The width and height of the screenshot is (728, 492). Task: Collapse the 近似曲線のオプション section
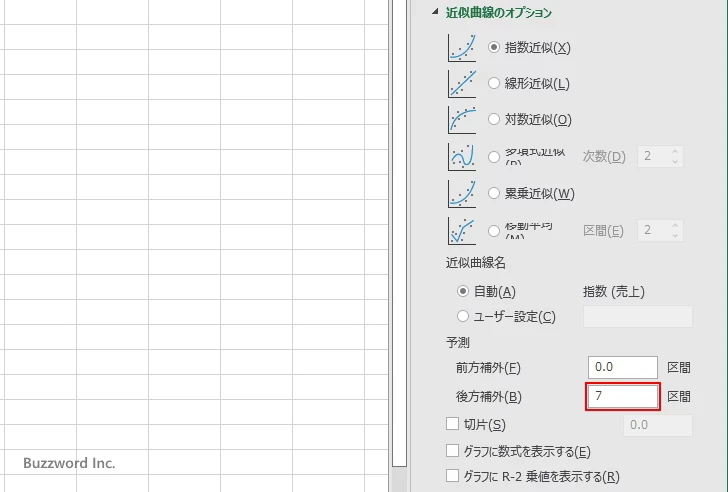(435, 12)
